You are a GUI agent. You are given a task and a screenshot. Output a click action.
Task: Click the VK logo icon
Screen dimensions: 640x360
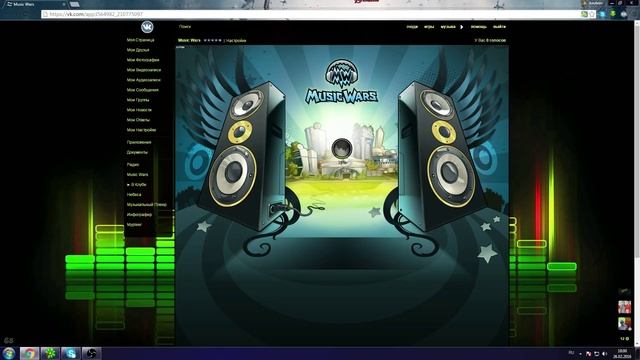147,27
